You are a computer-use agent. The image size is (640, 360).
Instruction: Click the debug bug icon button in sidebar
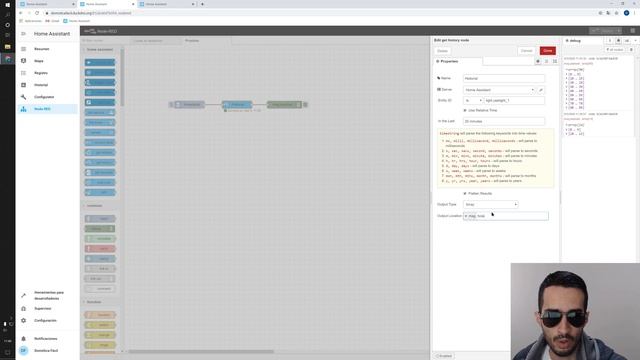click(618, 41)
